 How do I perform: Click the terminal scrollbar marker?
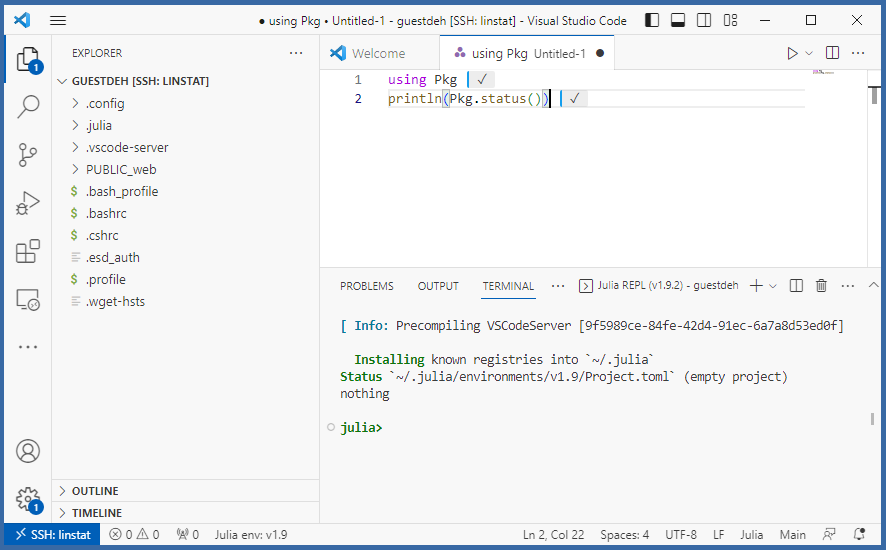871,420
